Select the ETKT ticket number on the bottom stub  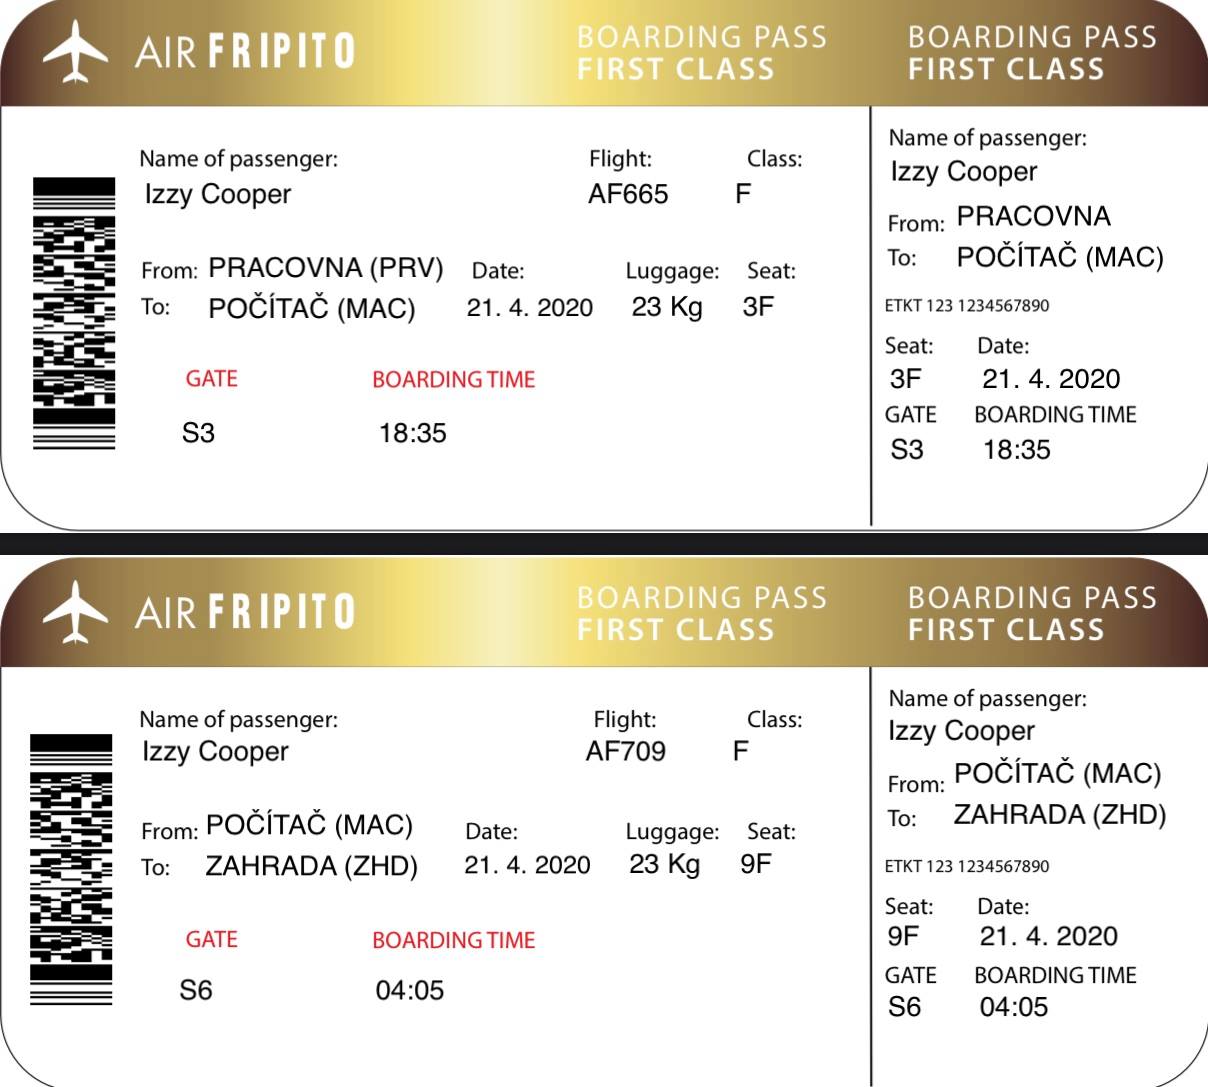pyautogui.click(x=967, y=866)
